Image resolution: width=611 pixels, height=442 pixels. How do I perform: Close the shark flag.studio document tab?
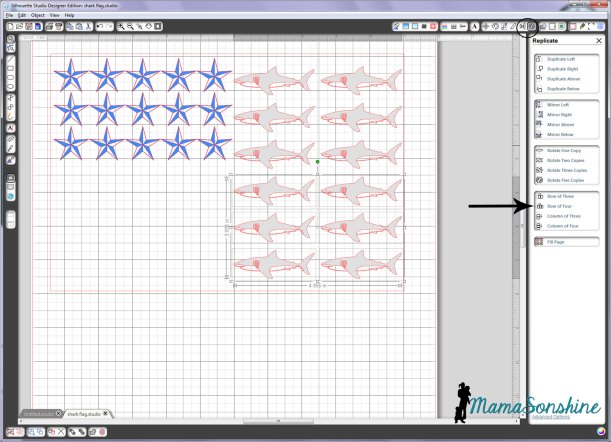pyautogui.click(x=106, y=414)
